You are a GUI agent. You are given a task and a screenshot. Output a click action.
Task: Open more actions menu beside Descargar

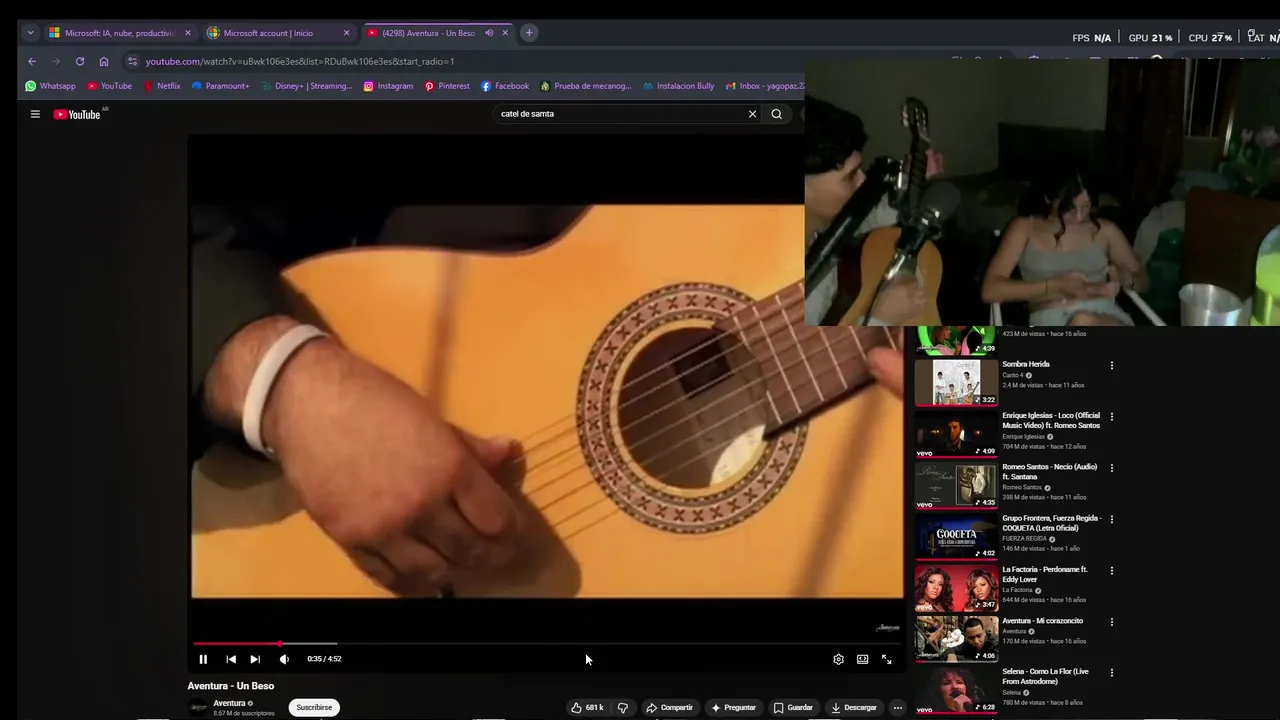pyautogui.click(x=897, y=707)
